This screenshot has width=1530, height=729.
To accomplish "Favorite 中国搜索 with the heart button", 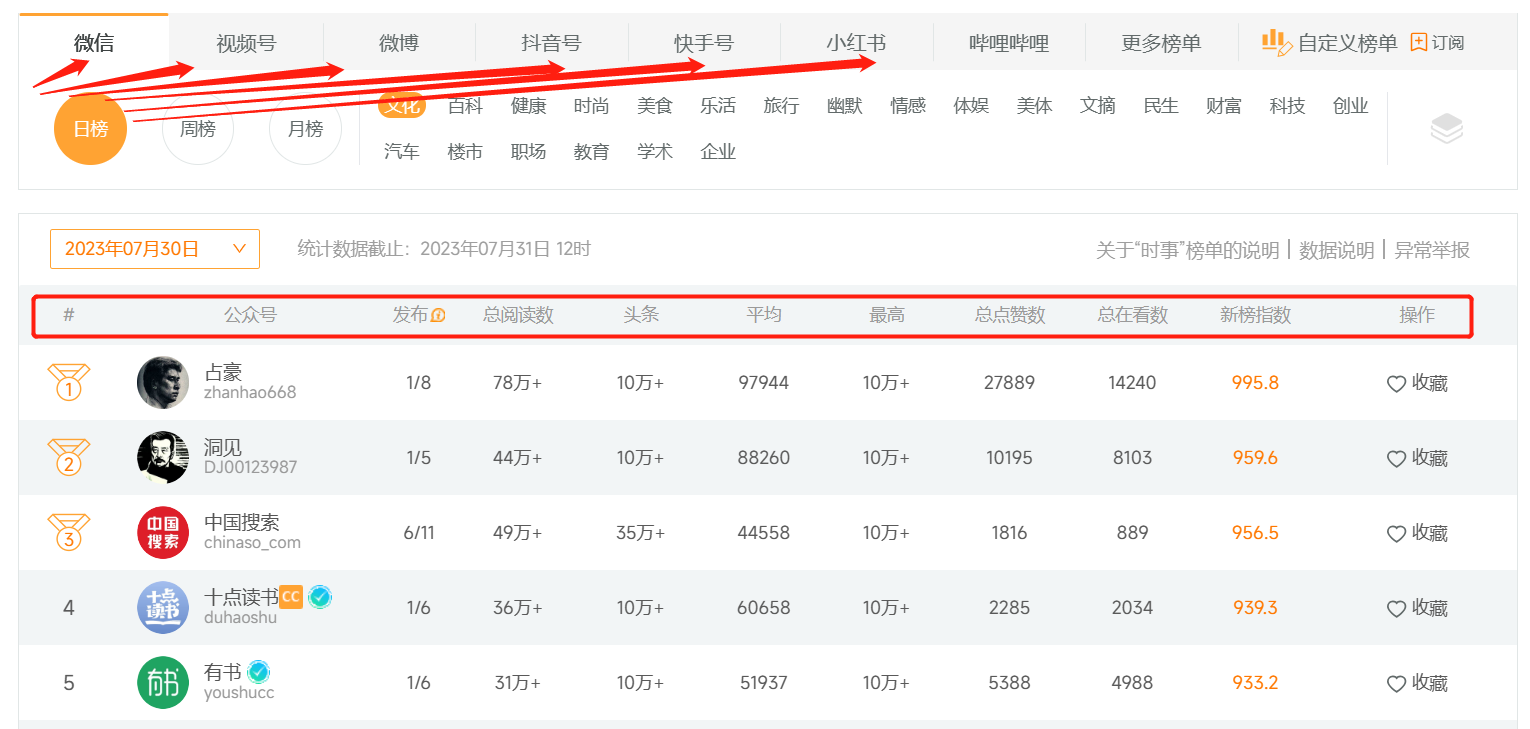I will coord(1396,534).
